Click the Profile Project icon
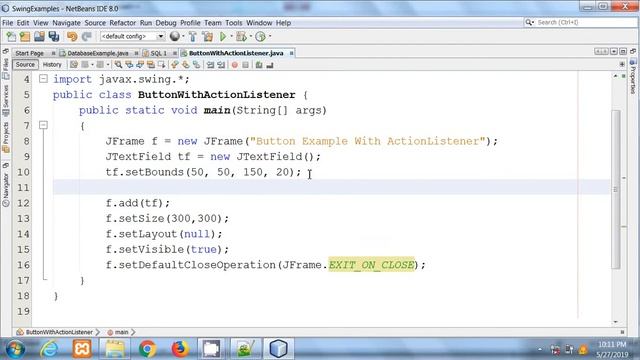The image size is (640, 360). point(260,36)
